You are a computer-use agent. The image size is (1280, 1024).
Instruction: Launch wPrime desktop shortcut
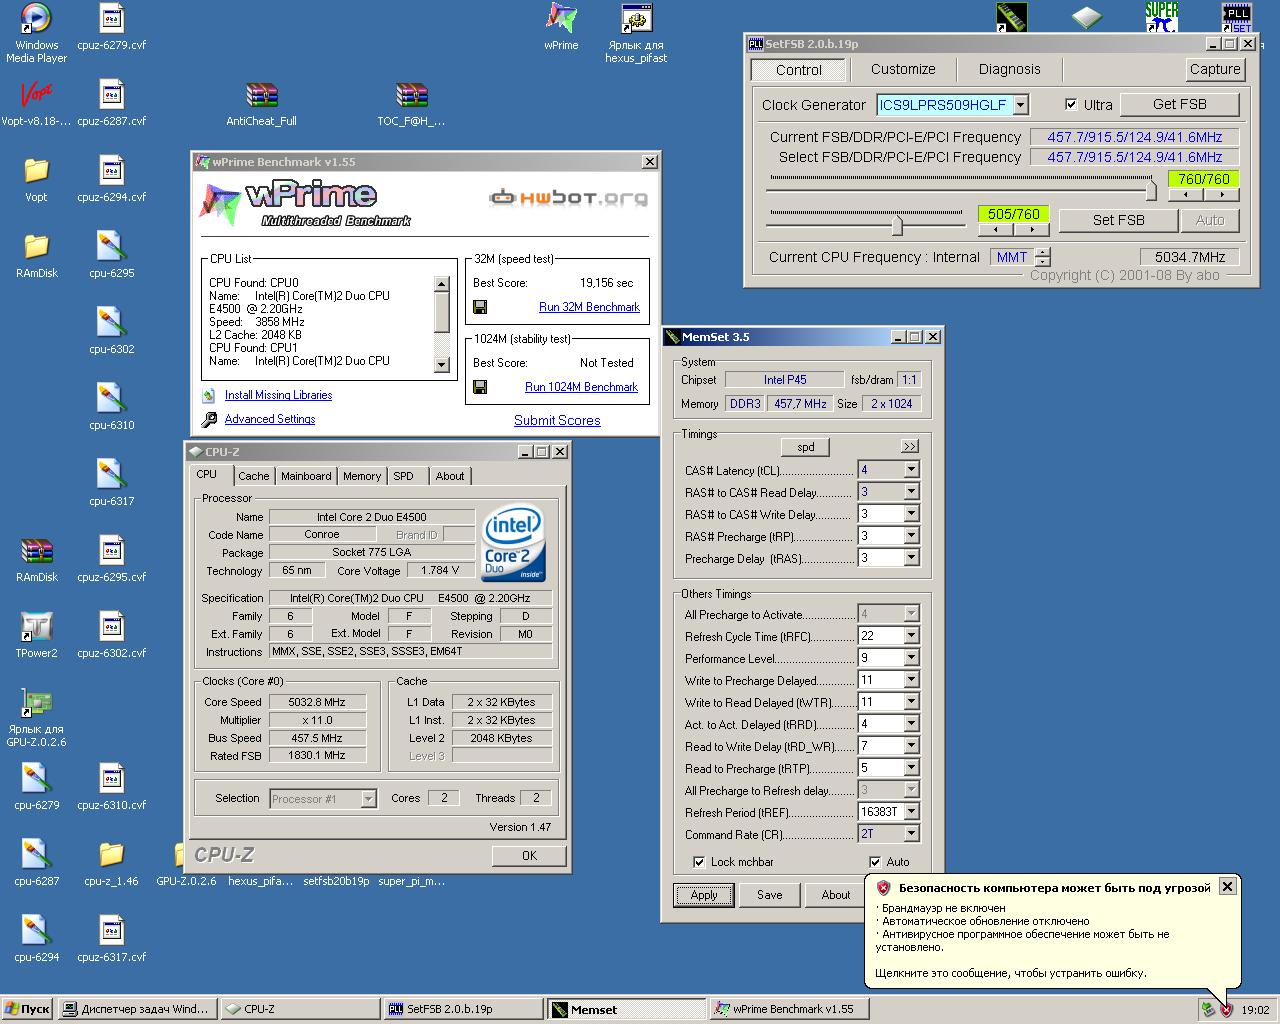561,18
